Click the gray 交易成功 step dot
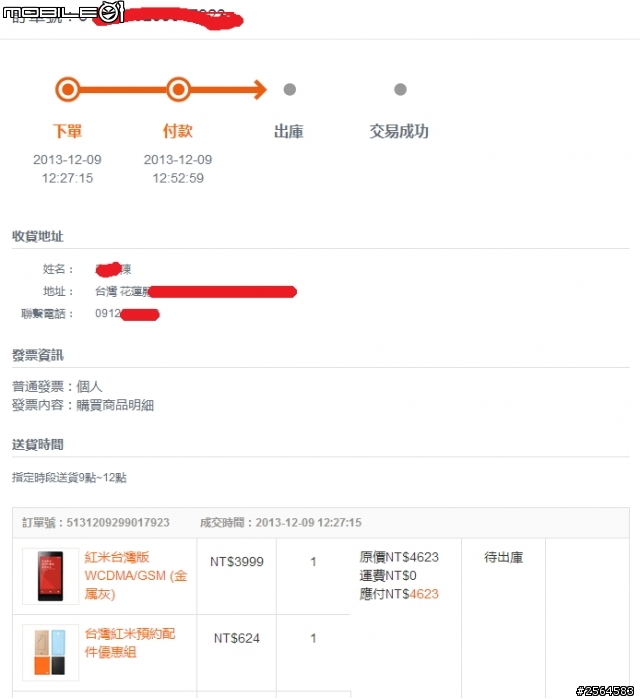The height and width of the screenshot is (699, 640). click(x=400, y=90)
